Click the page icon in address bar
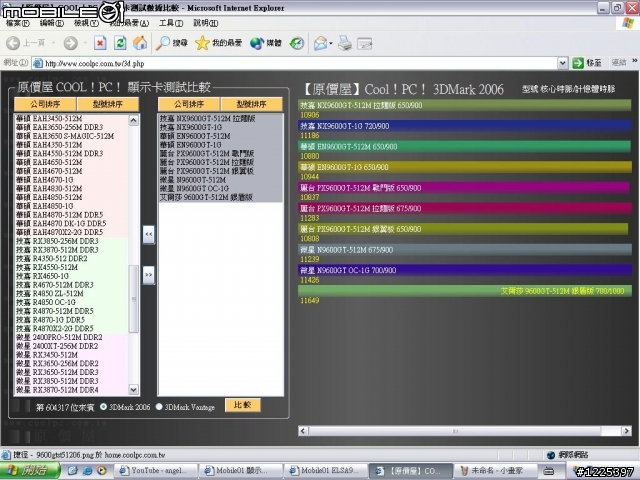This screenshot has width=640, height=480. pyautogui.click(x=38, y=63)
